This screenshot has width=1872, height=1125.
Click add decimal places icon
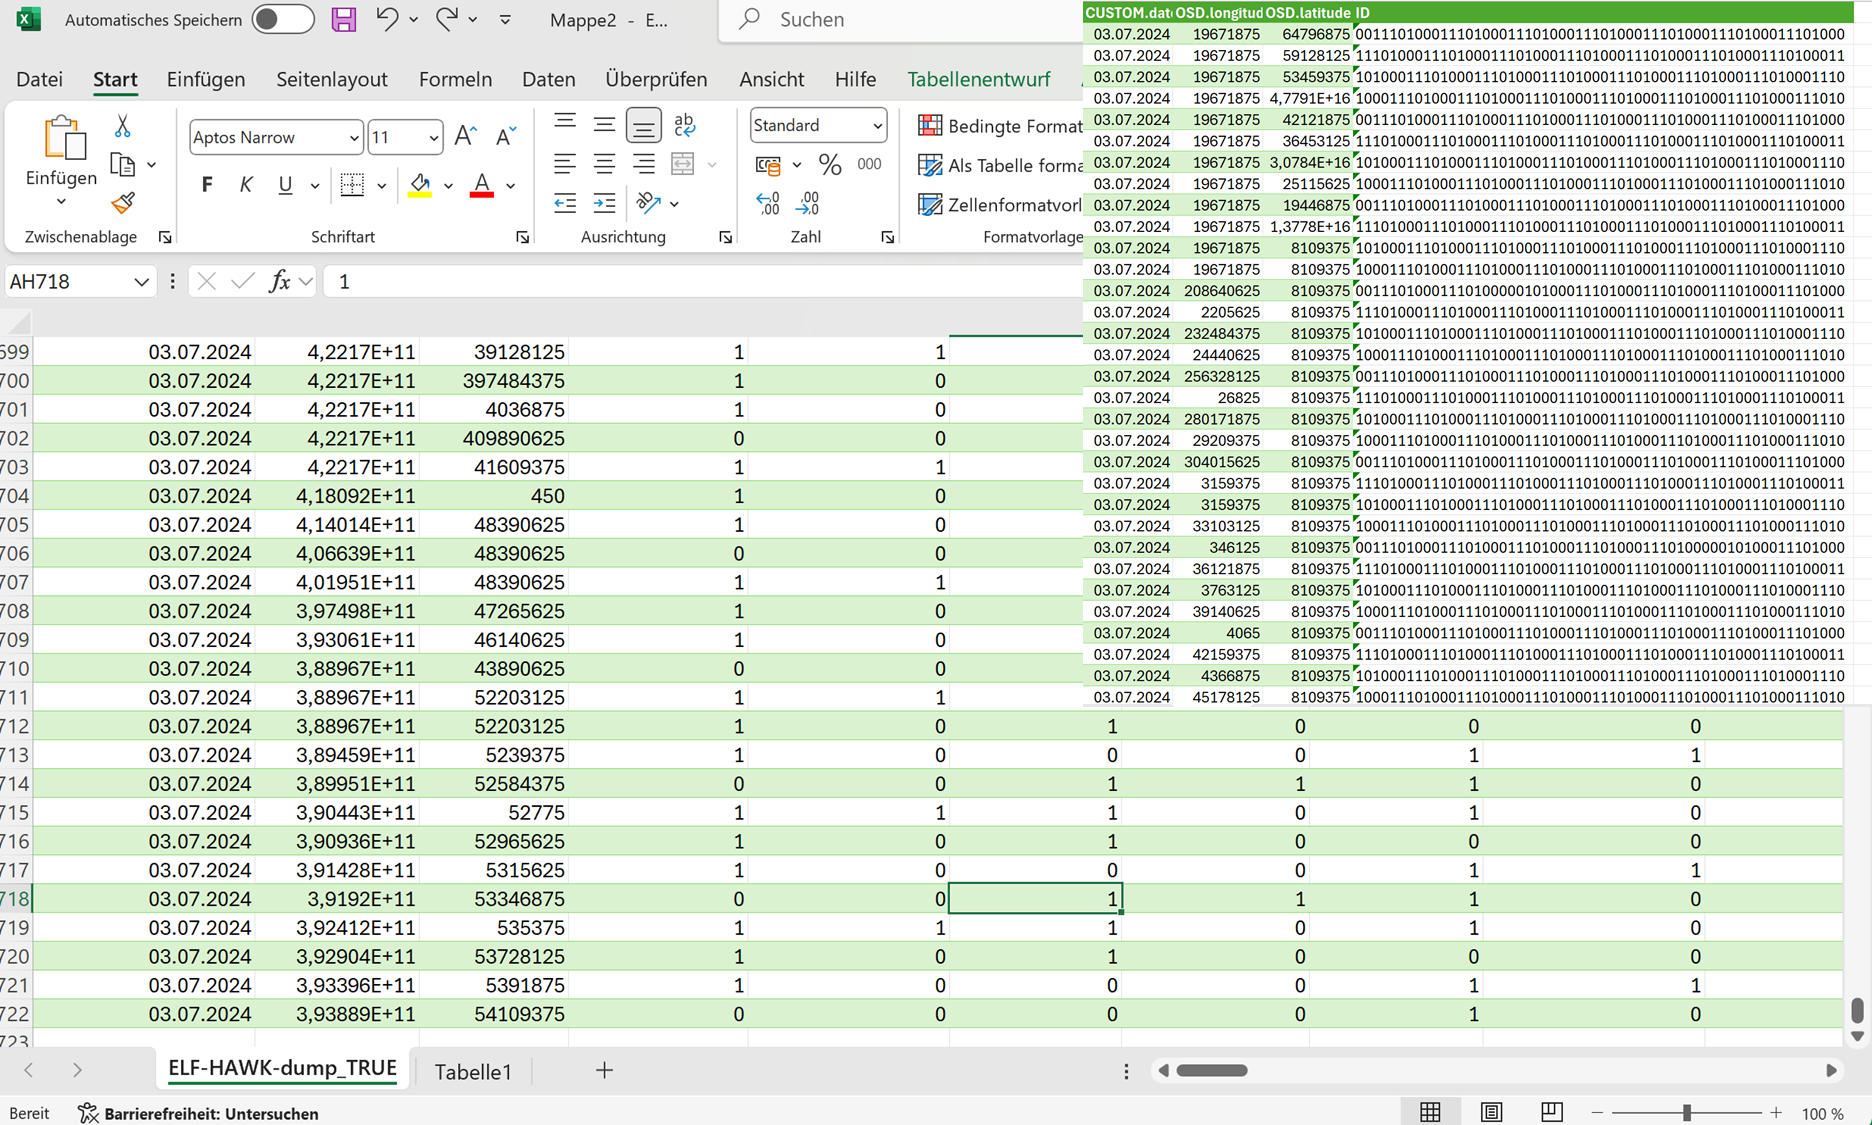[x=768, y=203]
